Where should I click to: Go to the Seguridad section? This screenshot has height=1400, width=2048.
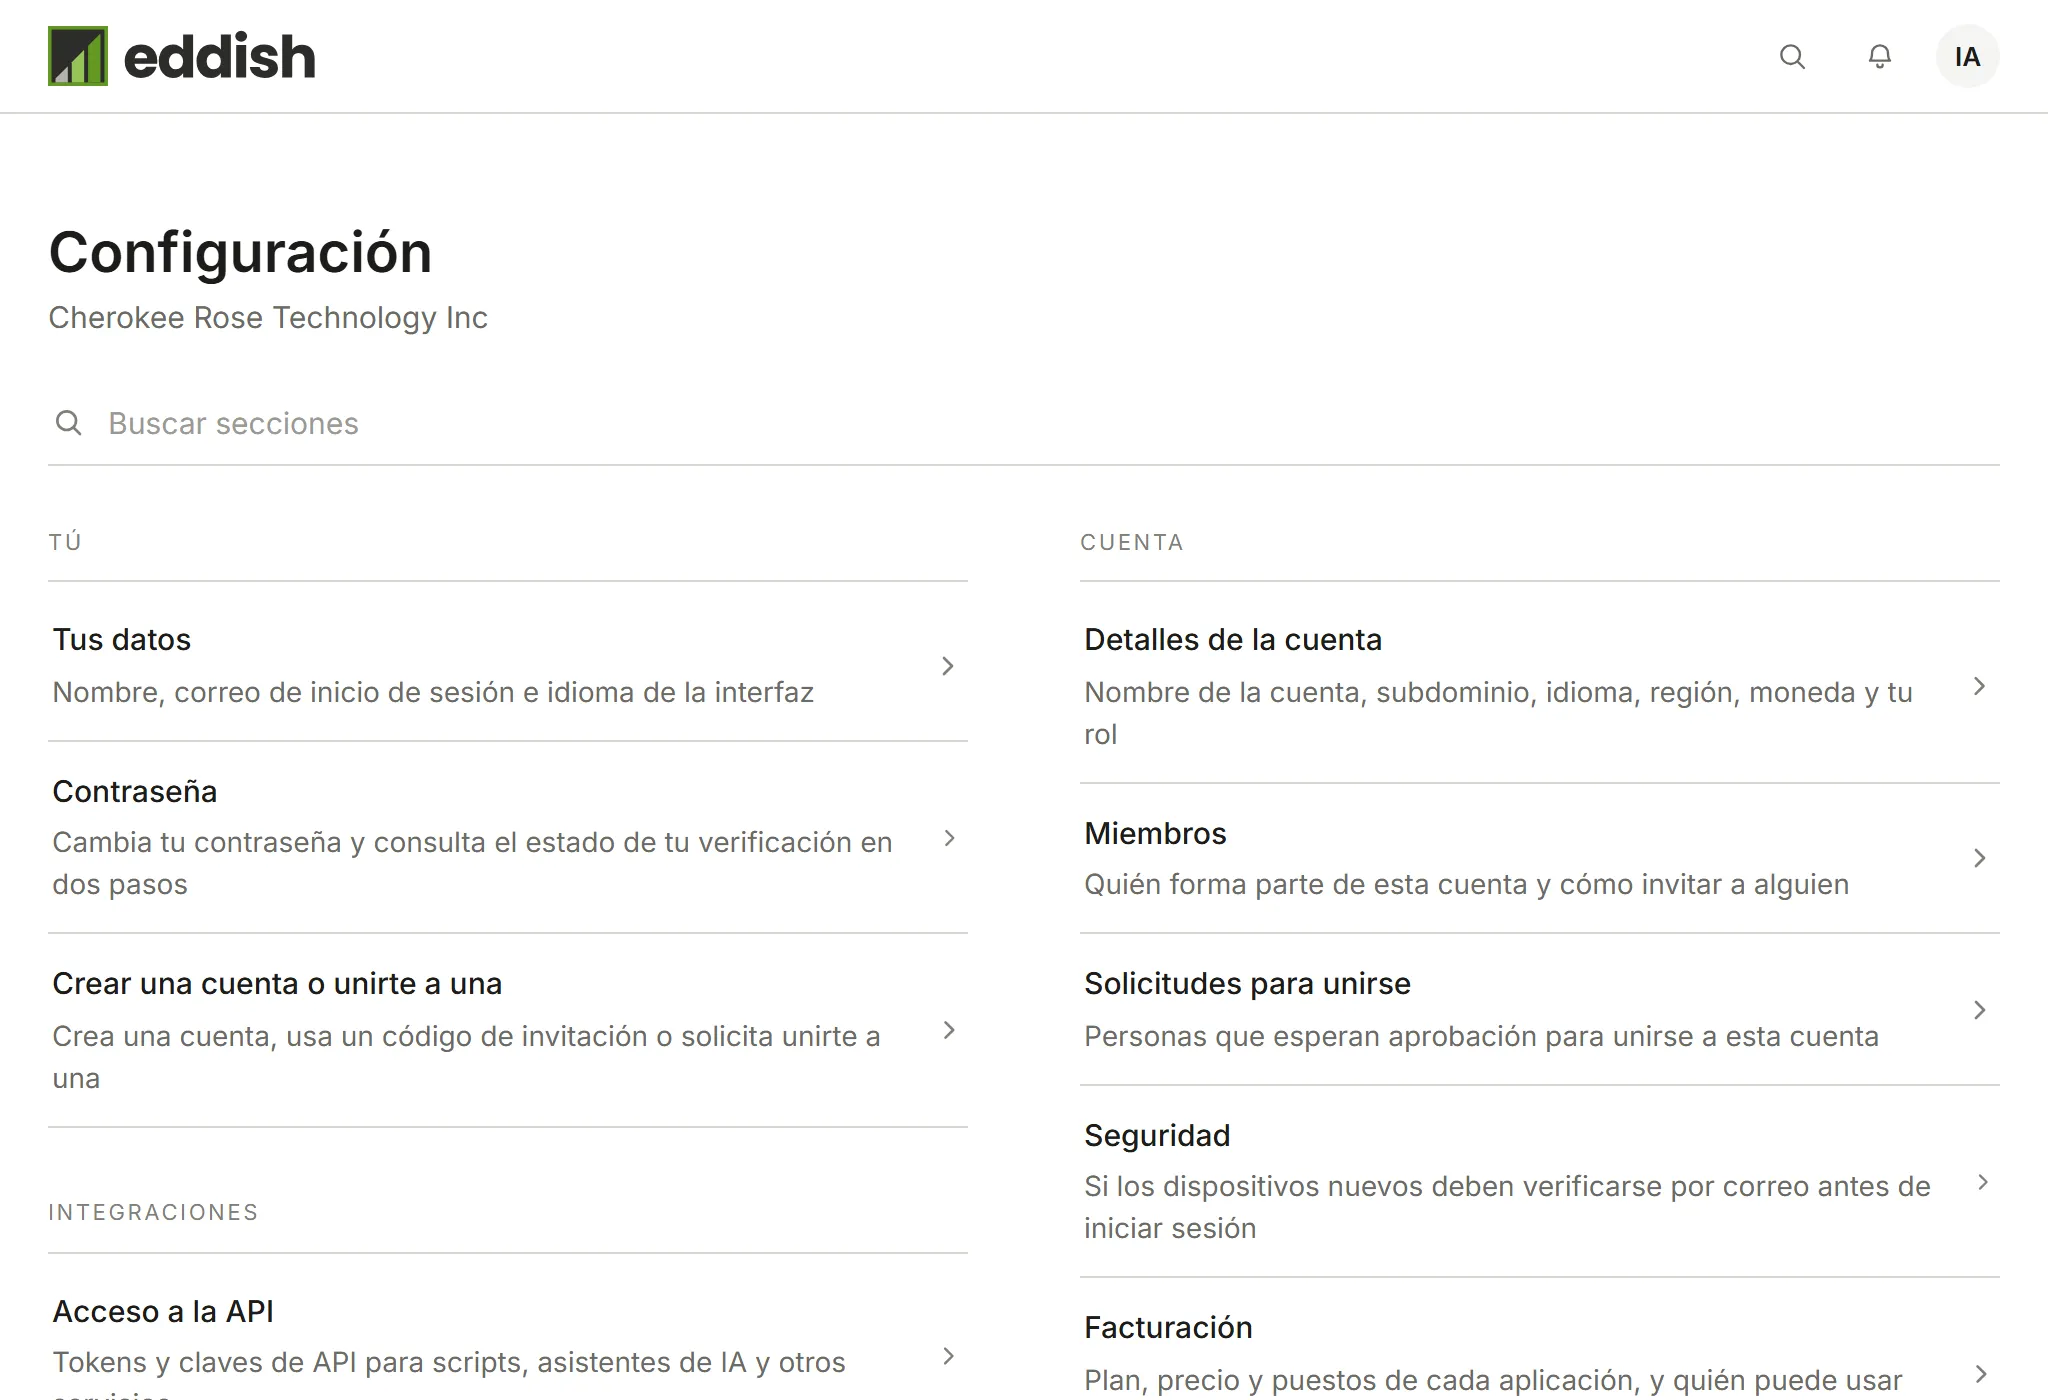point(1540,1182)
